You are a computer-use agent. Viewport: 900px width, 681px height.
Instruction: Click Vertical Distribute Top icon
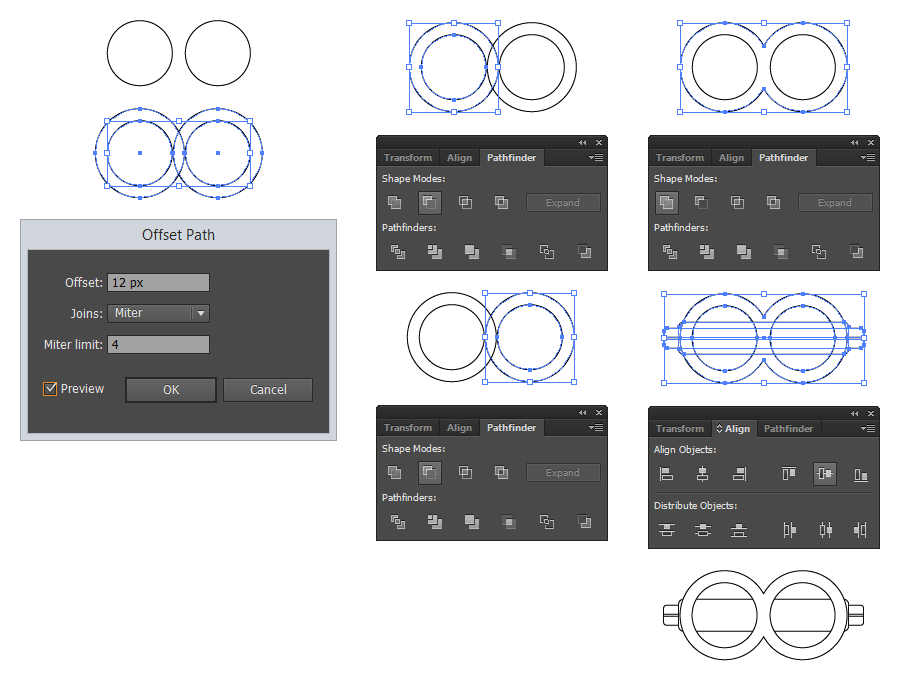(x=666, y=529)
